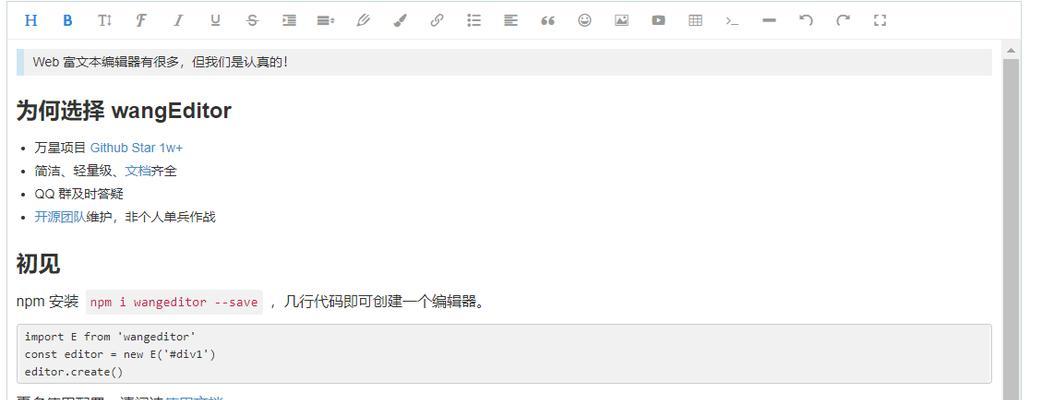This screenshot has width=1054, height=400.
Task: Open the bullet list menu
Action: (474, 20)
